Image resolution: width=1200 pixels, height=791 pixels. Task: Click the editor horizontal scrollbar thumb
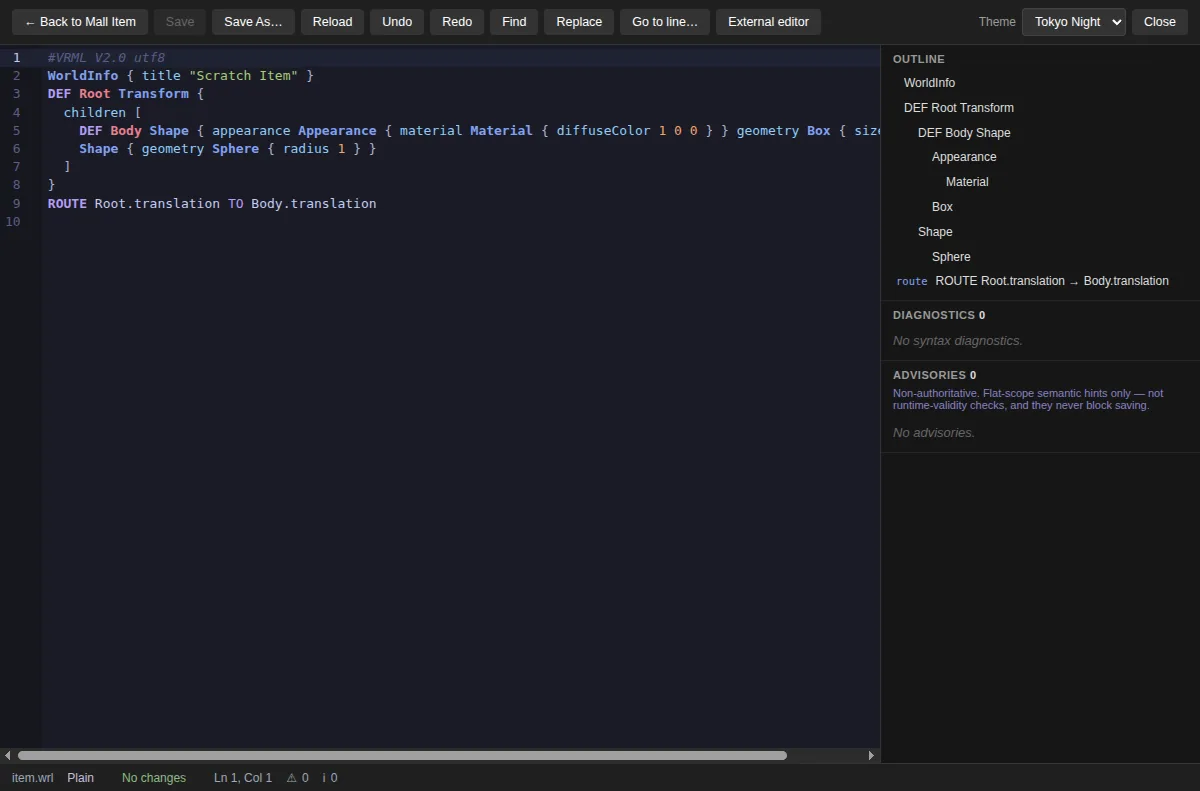click(x=402, y=755)
